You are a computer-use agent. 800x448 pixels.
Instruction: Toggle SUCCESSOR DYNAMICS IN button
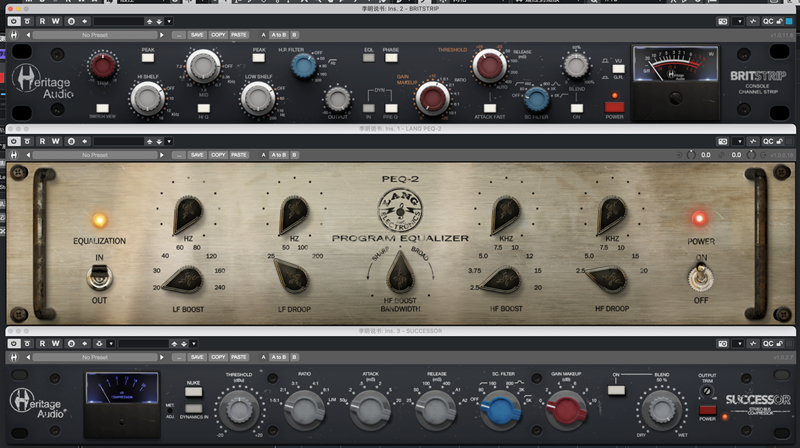(x=193, y=408)
